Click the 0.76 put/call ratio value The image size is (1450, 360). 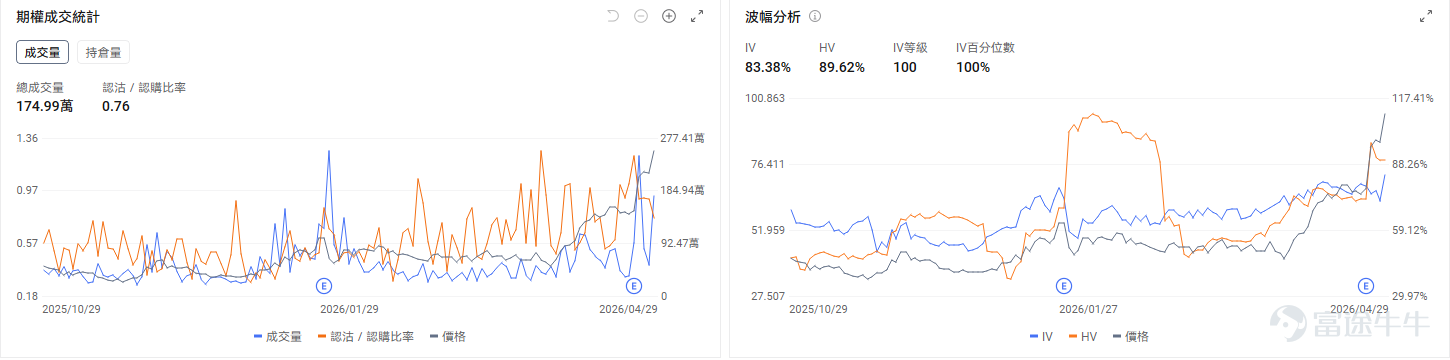(116, 106)
